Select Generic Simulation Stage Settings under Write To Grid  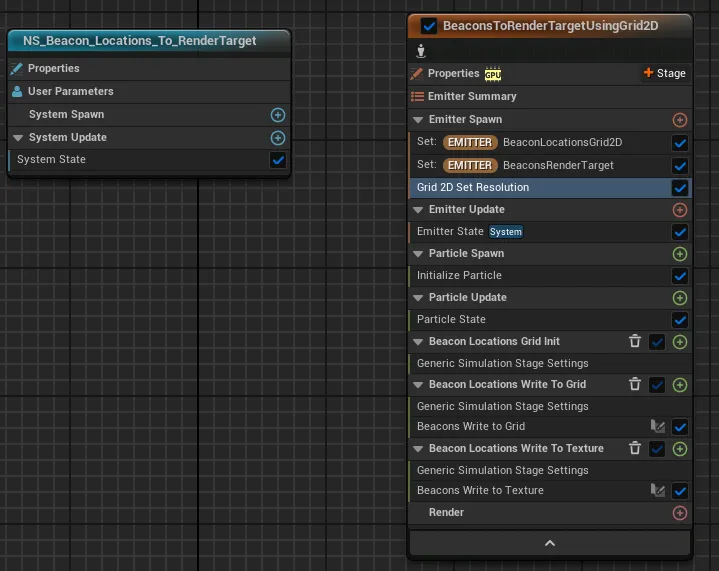(550, 406)
